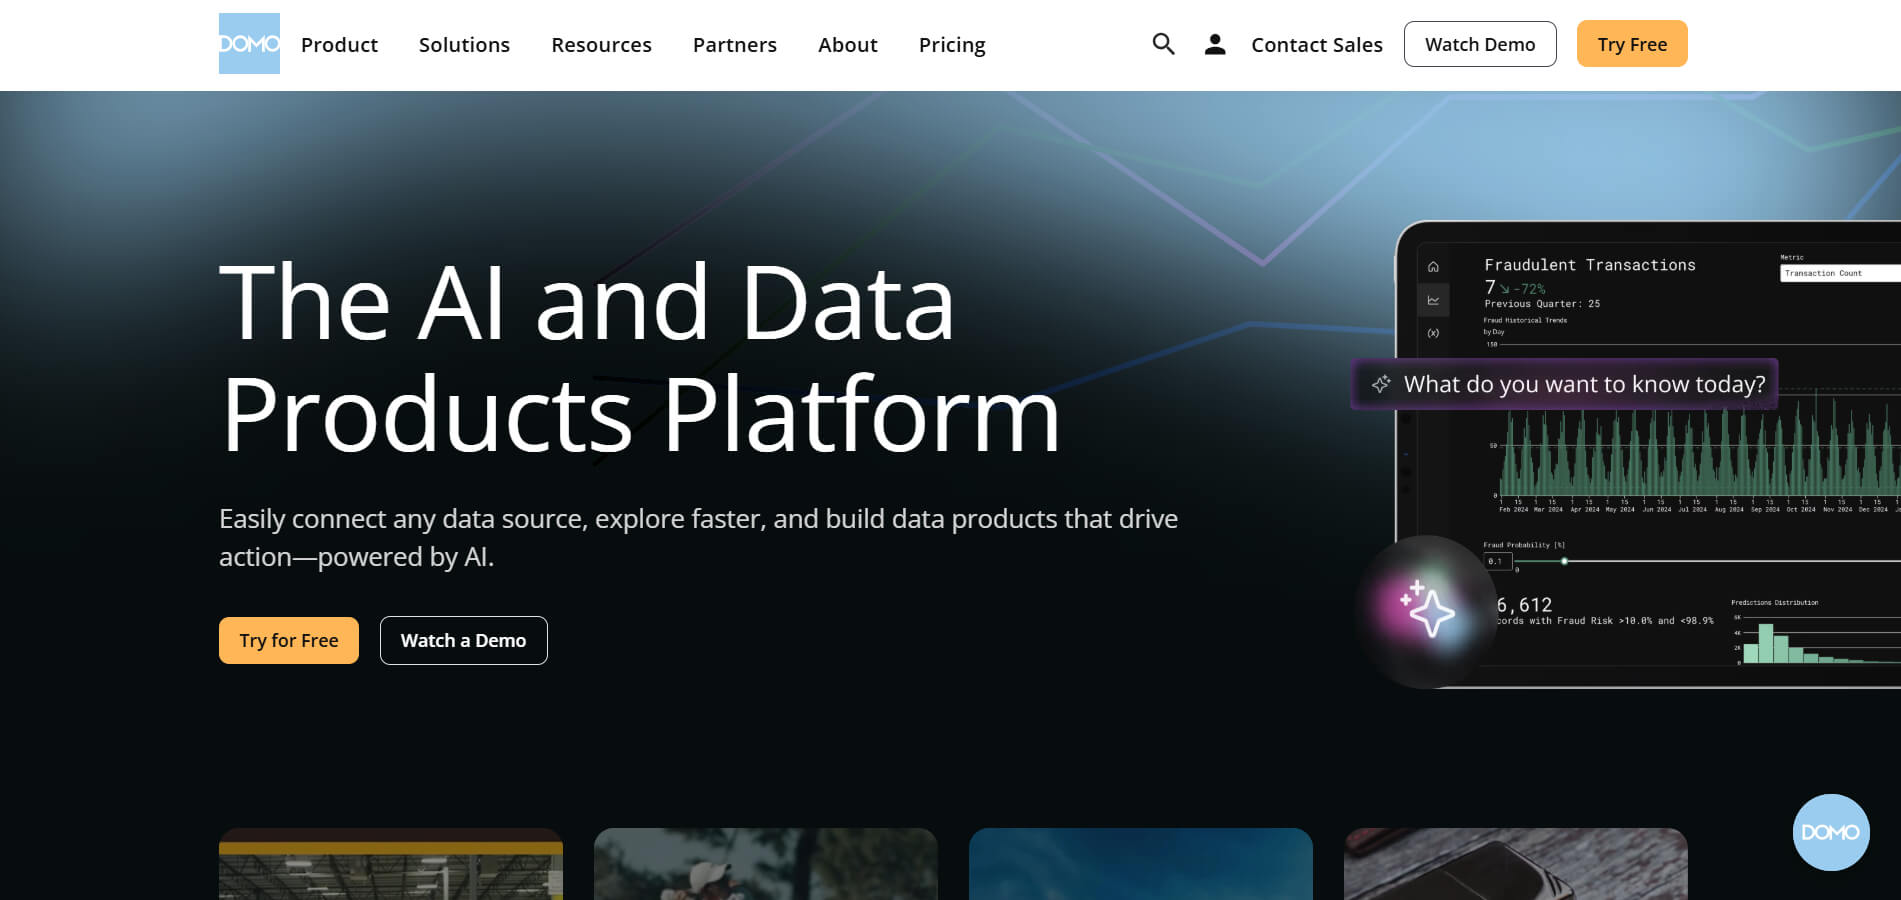The height and width of the screenshot is (900, 1901).
Task: Go to the Pricing page
Action: coord(951,45)
